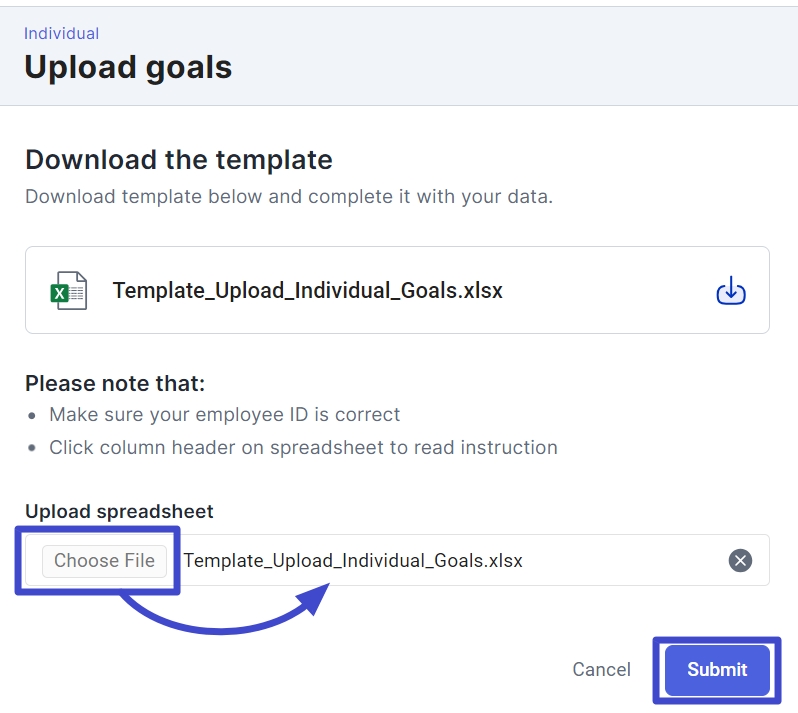The image size is (798, 713).
Task: Submit the uploaded goals spreadsheet
Action: coord(717,669)
